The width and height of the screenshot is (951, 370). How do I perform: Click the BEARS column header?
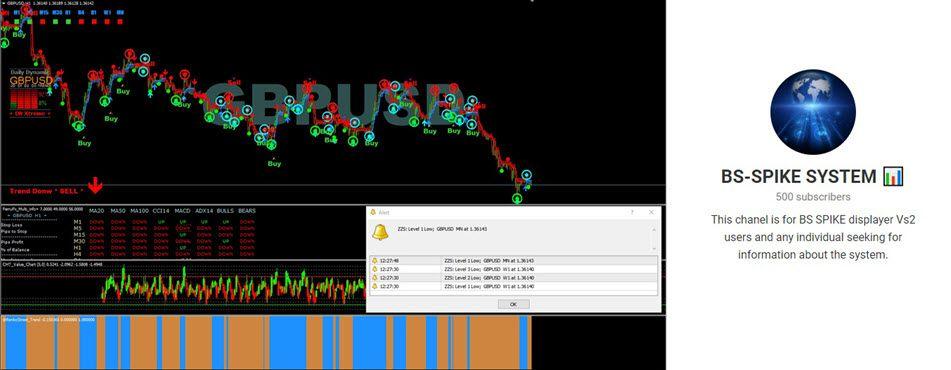click(x=246, y=211)
